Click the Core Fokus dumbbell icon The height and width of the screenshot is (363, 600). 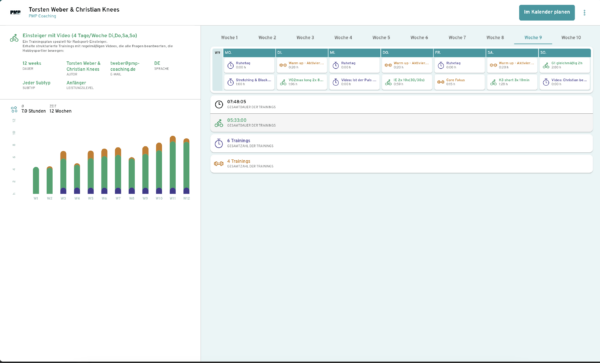tap(441, 82)
